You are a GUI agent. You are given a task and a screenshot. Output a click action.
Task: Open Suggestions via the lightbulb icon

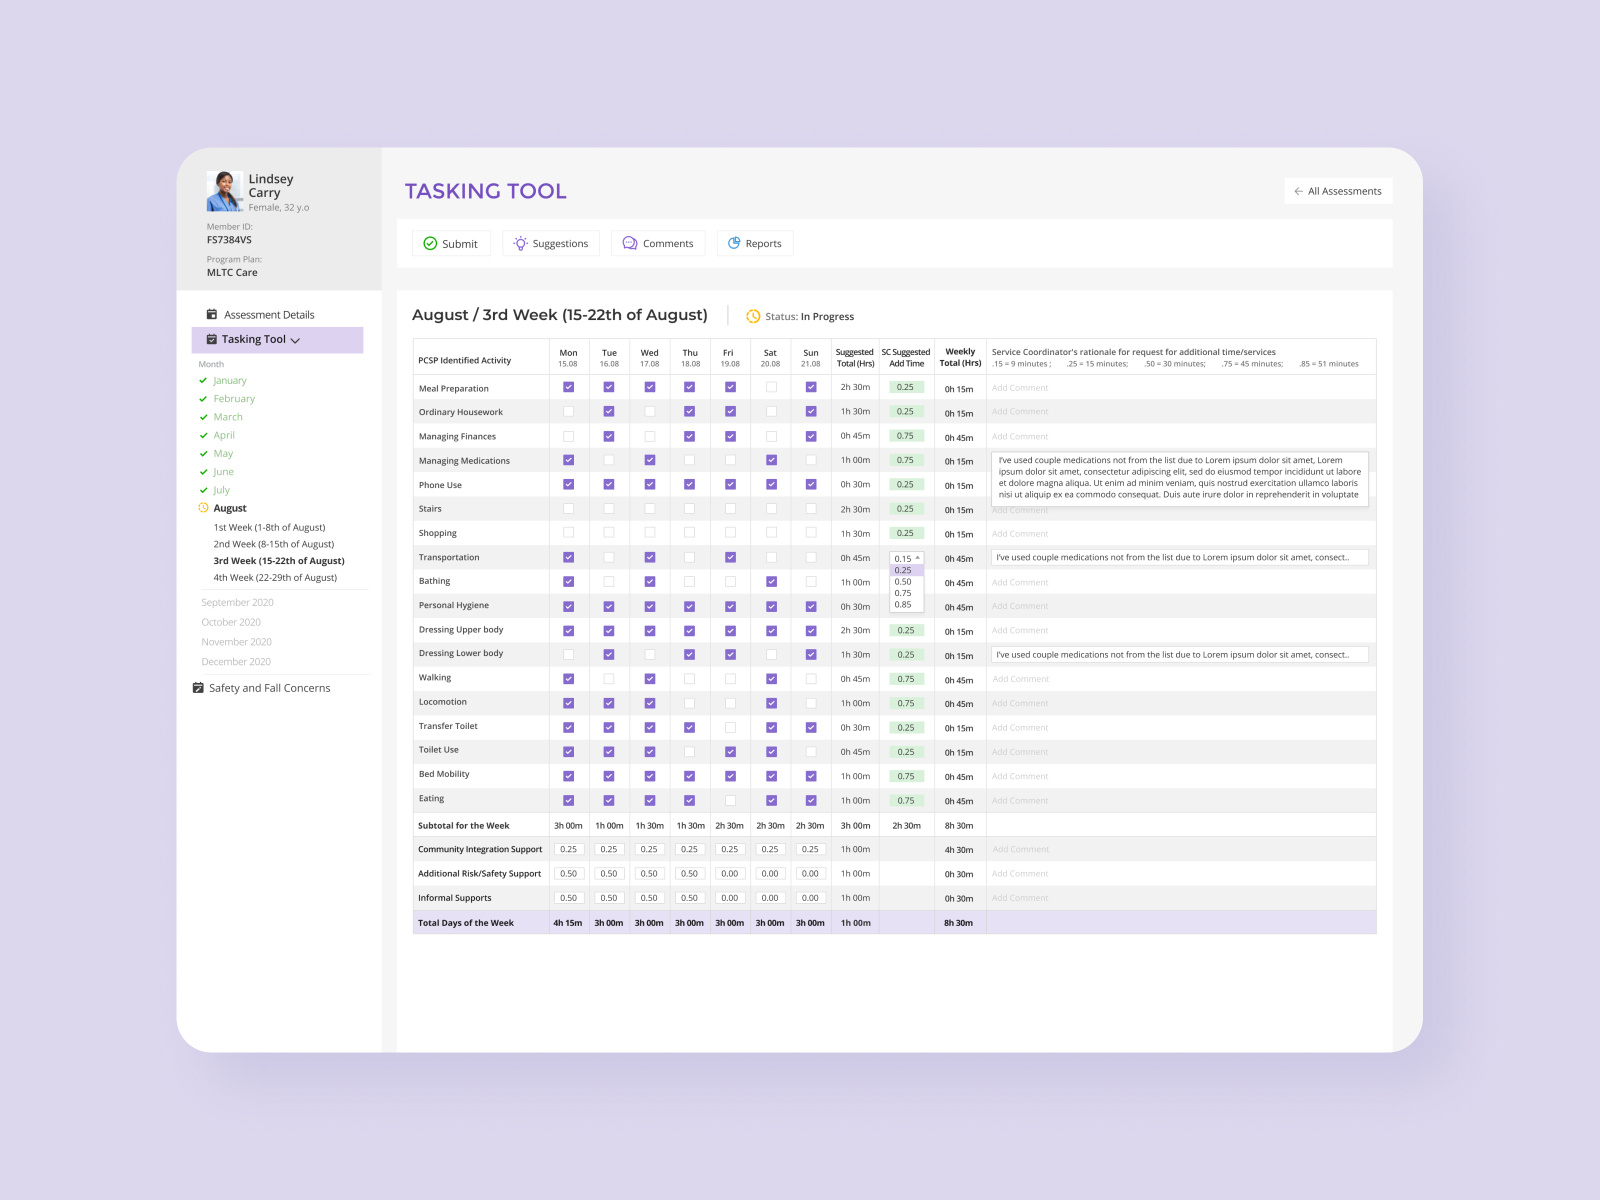[x=519, y=243]
